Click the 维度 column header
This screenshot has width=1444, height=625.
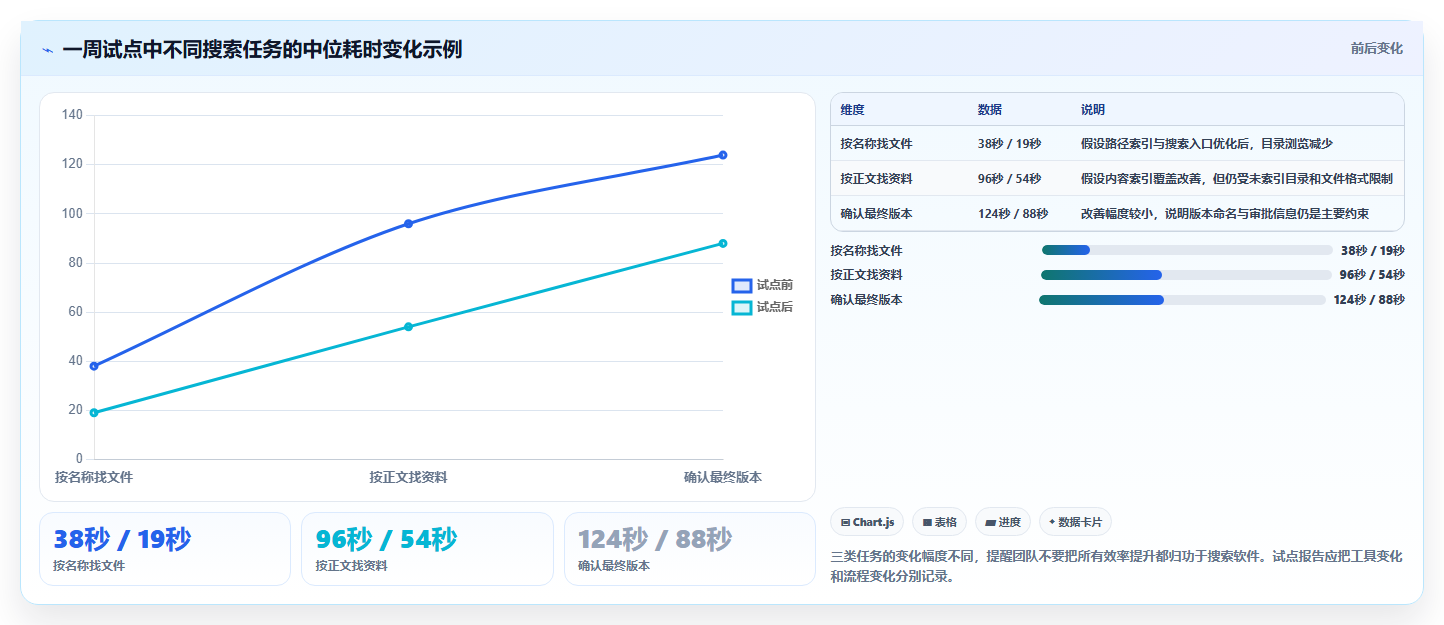(x=853, y=110)
